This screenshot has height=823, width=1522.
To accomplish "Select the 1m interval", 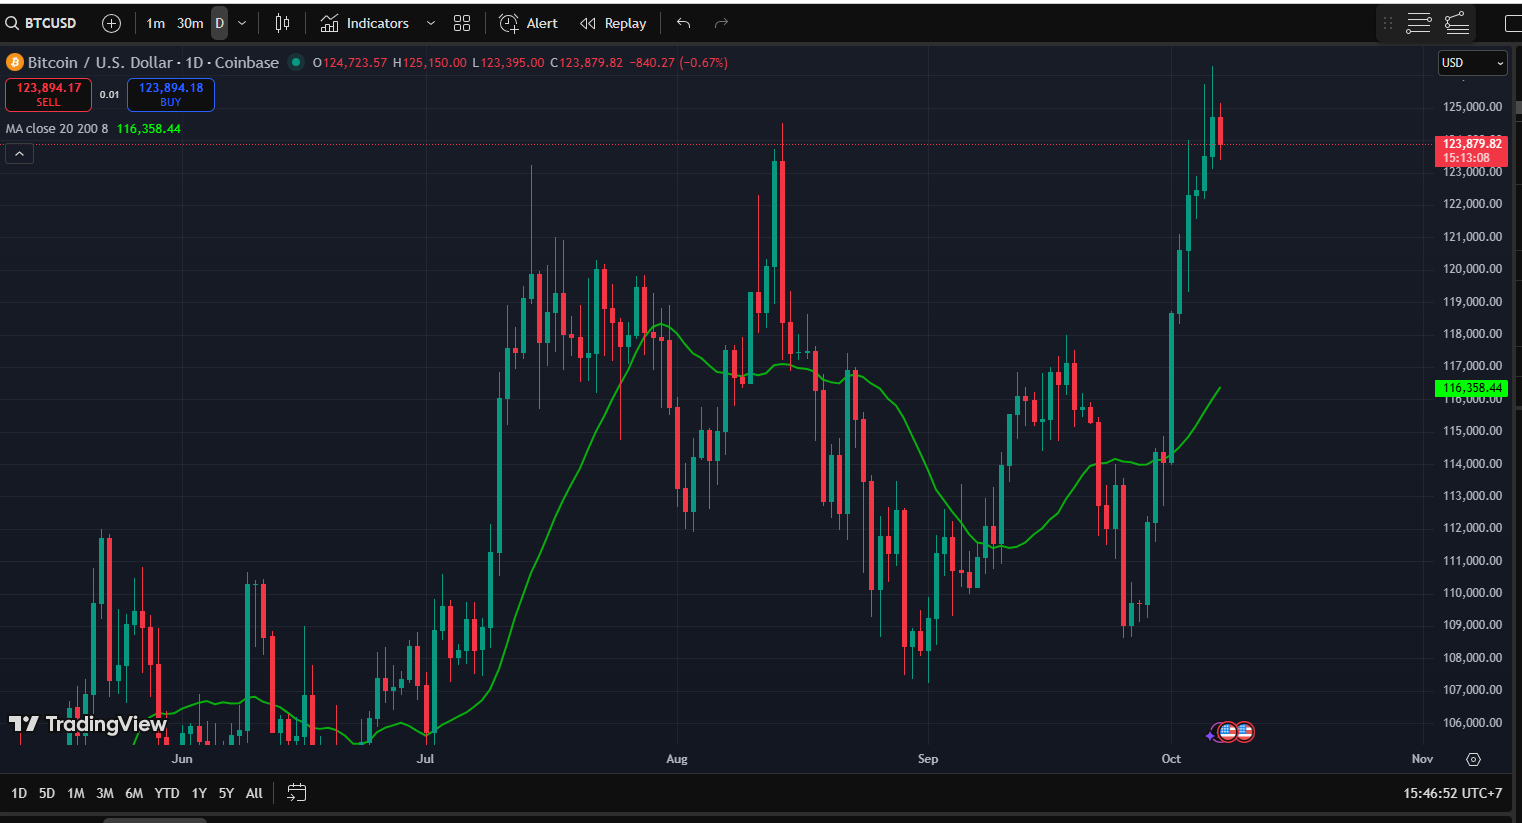I will click(x=156, y=23).
